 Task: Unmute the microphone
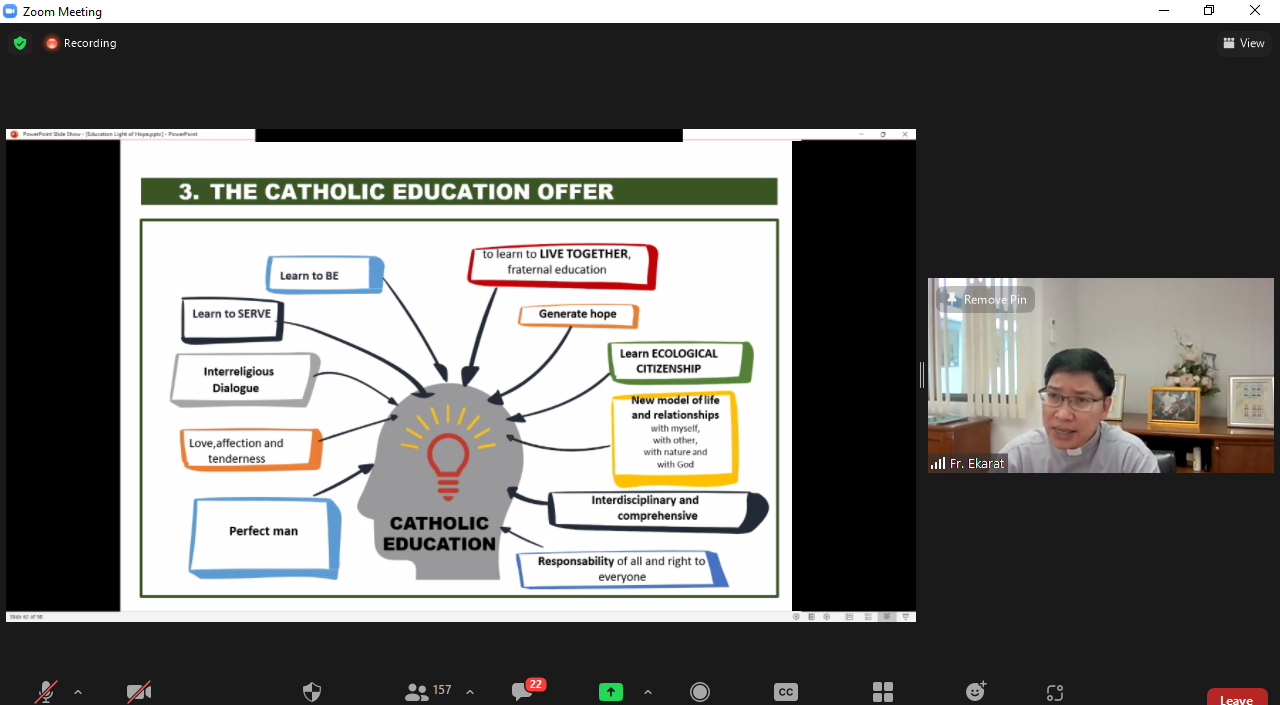[46, 692]
